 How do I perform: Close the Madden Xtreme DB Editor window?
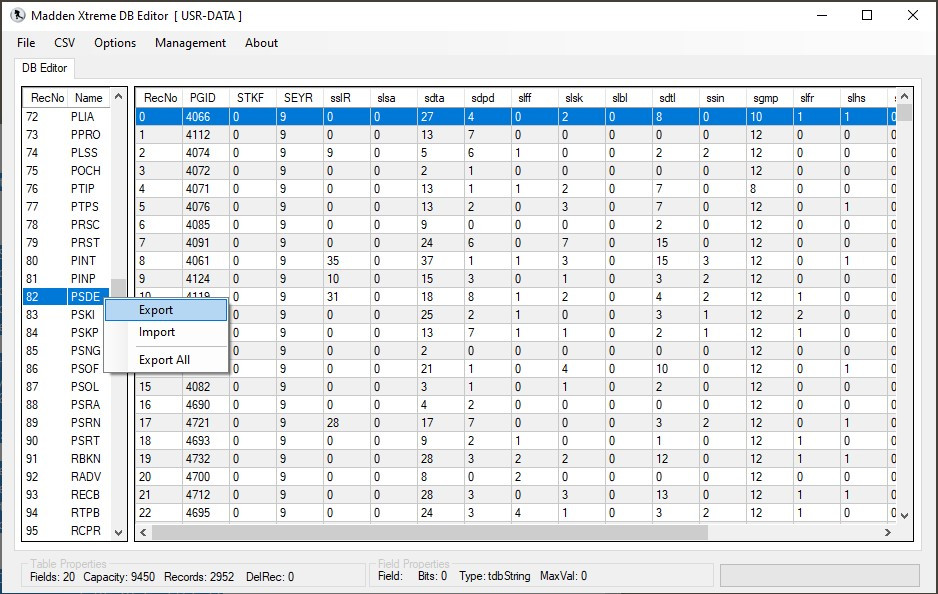point(912,16)
